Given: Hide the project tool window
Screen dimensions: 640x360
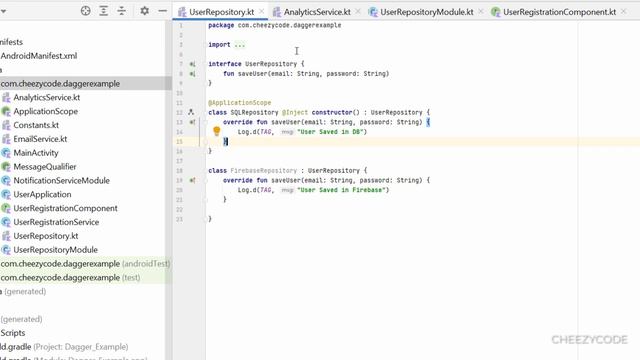Looking at the screenshot, I should pyautogui.click(x=162, y=11).
